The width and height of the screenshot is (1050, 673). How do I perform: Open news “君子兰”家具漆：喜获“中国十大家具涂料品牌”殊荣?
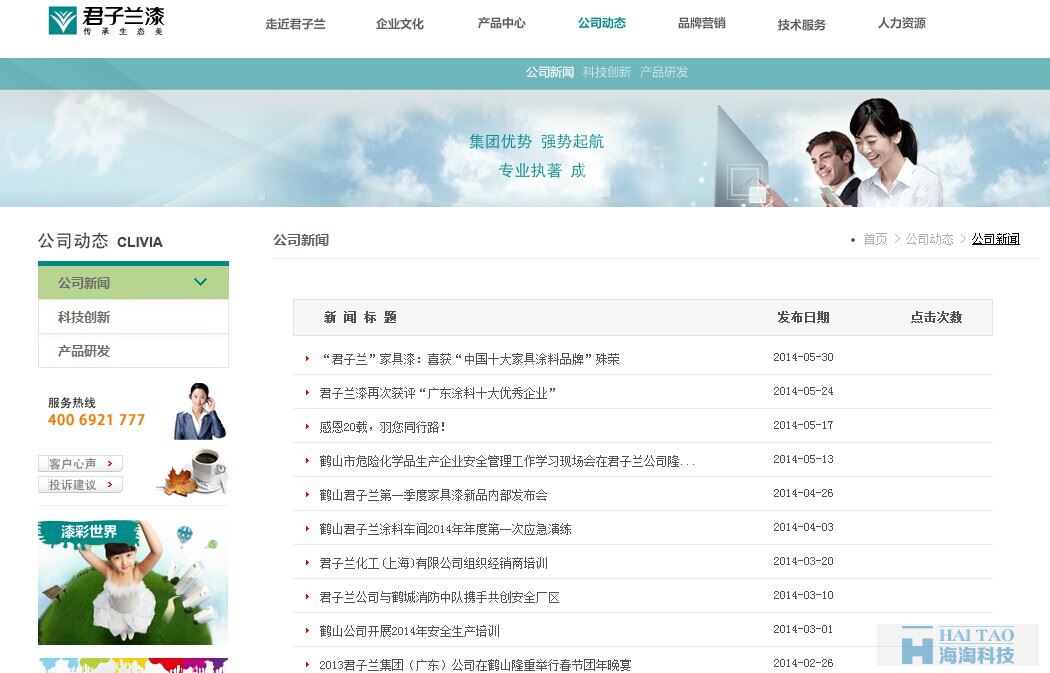tap(469, 359)
